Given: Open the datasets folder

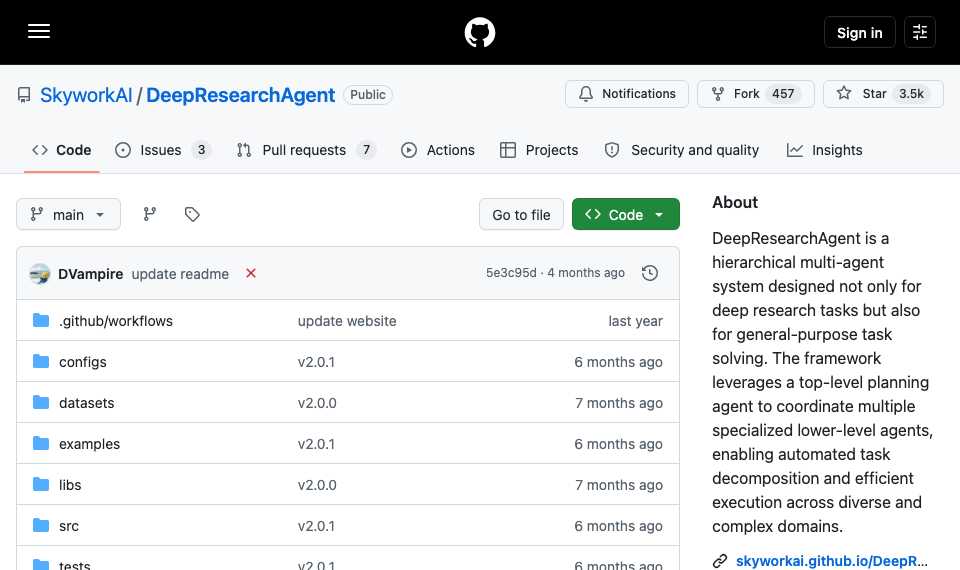Looking at the screenshot, I should click(x=86, y=403).
